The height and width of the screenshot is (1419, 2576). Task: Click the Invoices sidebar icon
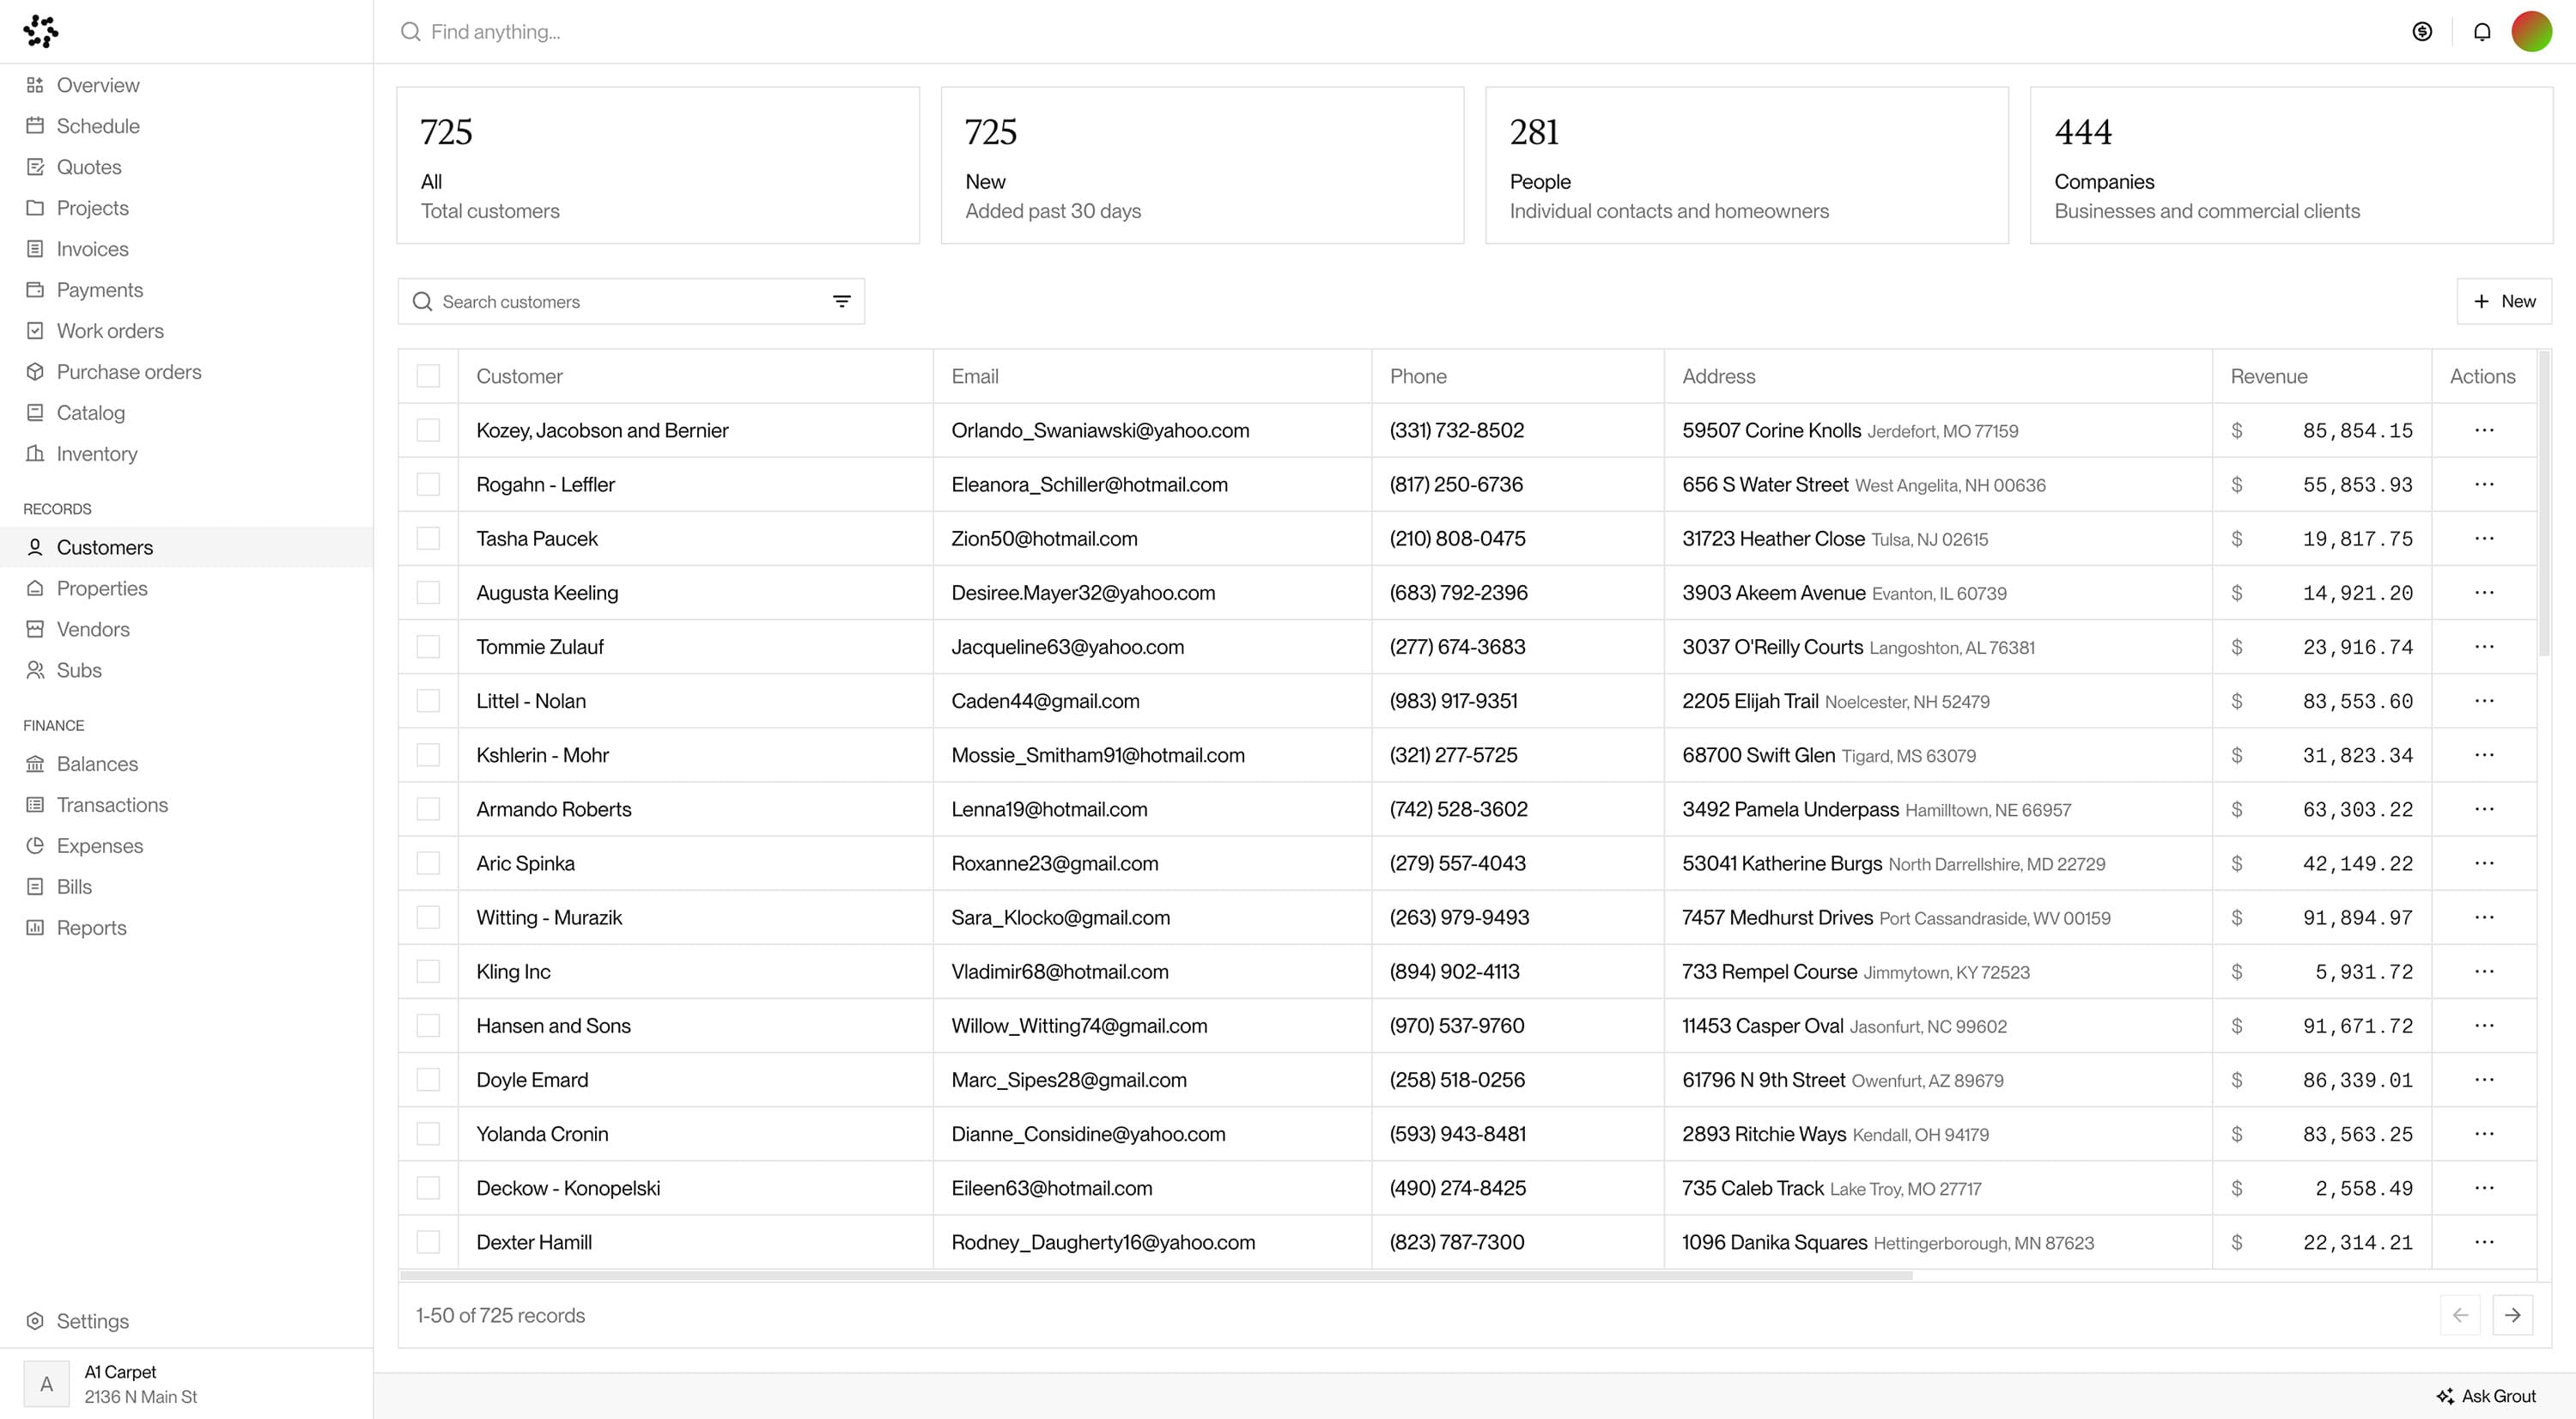(x=35, y=249)
